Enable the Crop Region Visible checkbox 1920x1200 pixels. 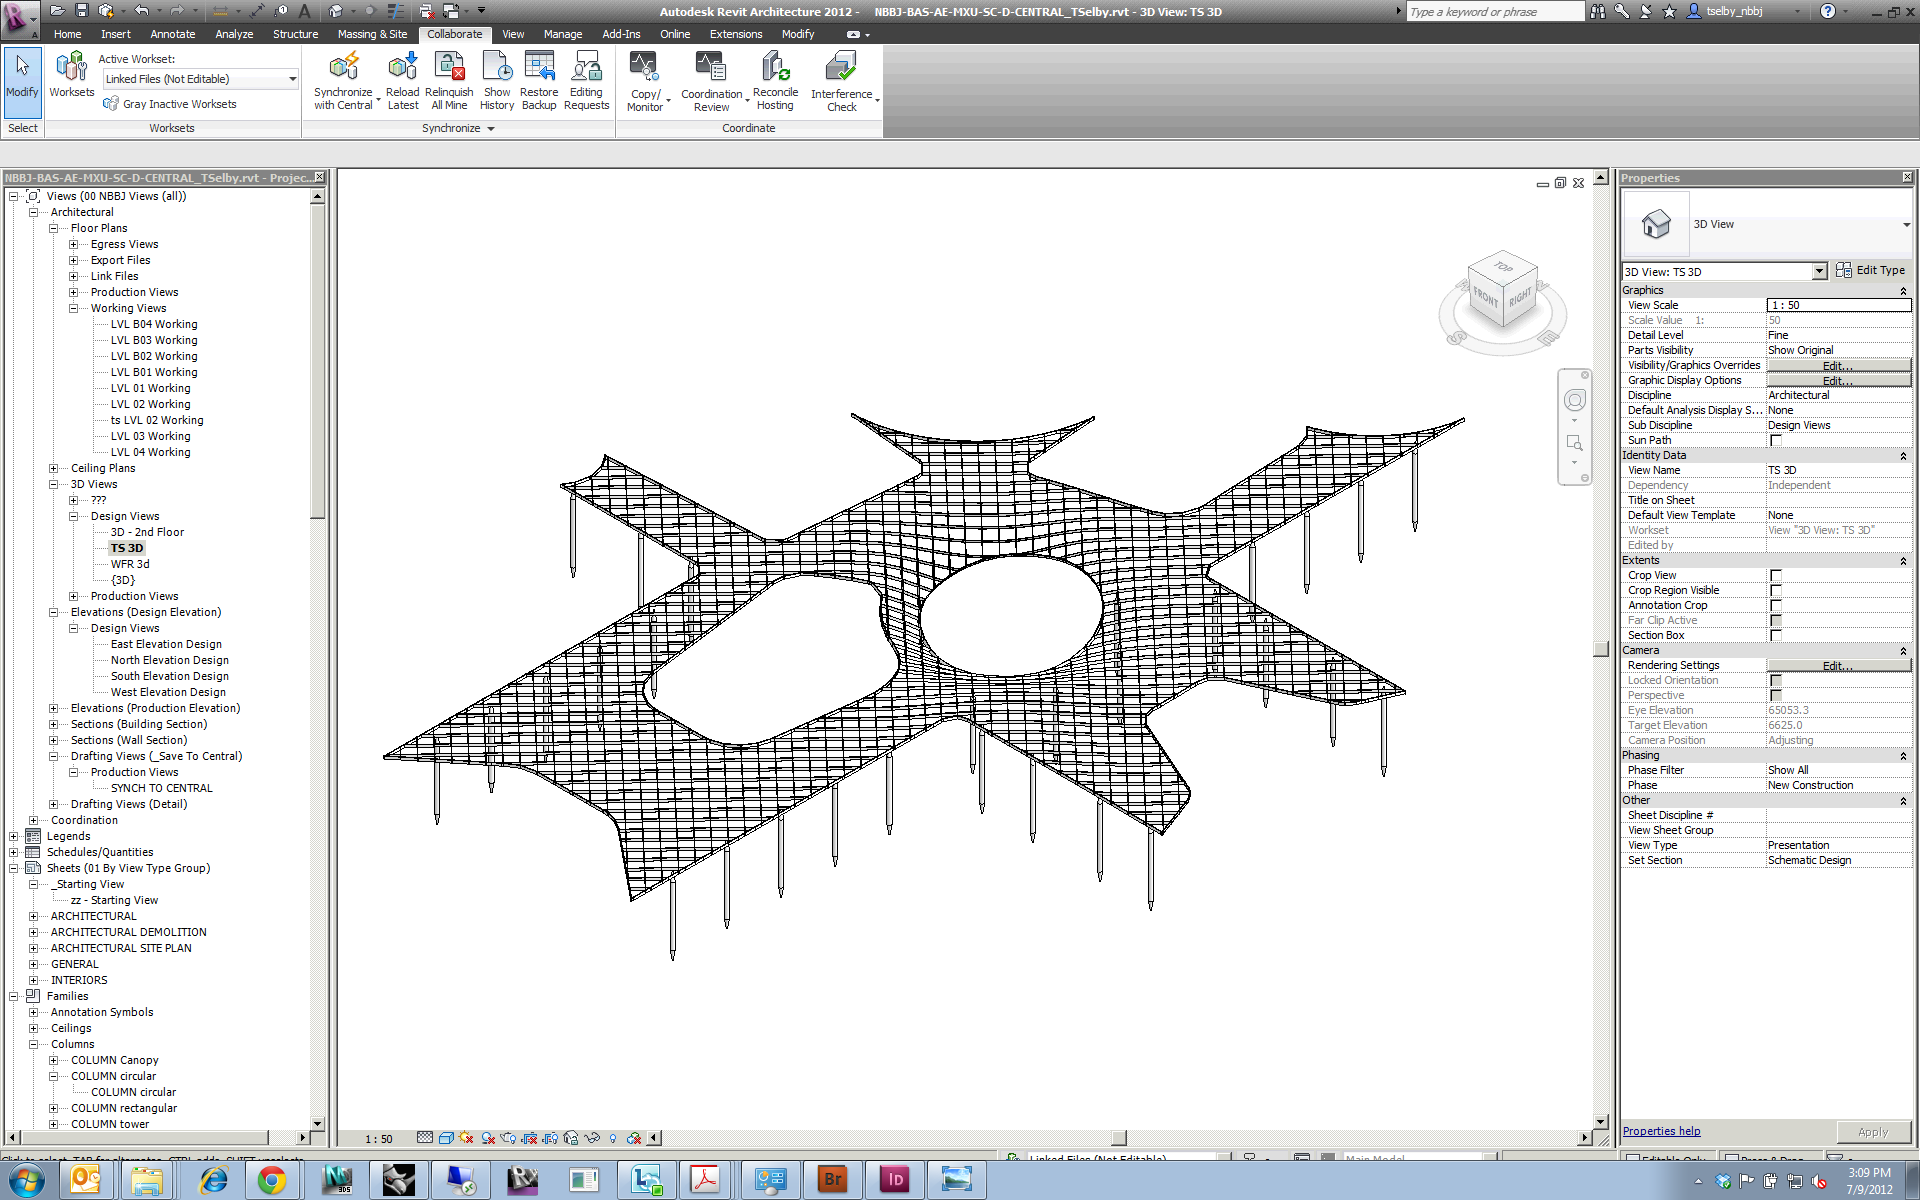[1776, 590]
